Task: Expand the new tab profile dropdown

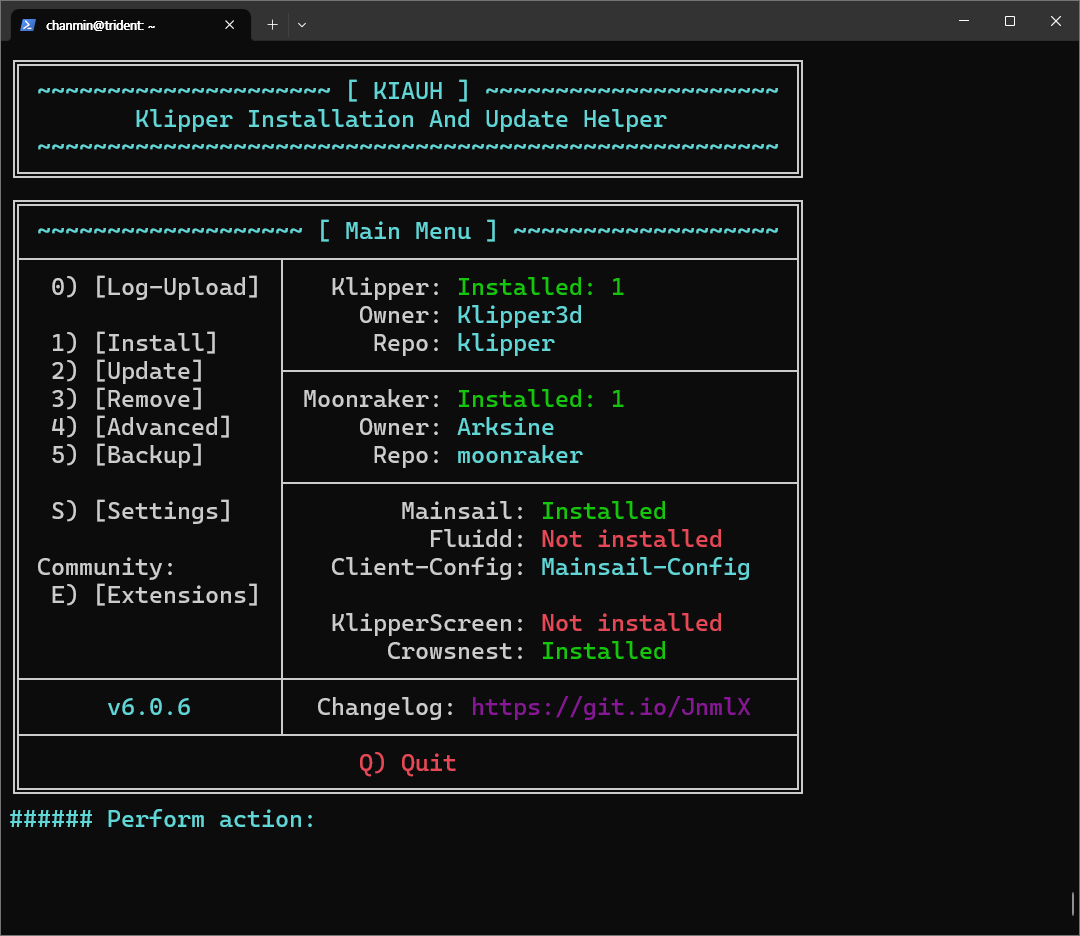Action: [302, 25]
